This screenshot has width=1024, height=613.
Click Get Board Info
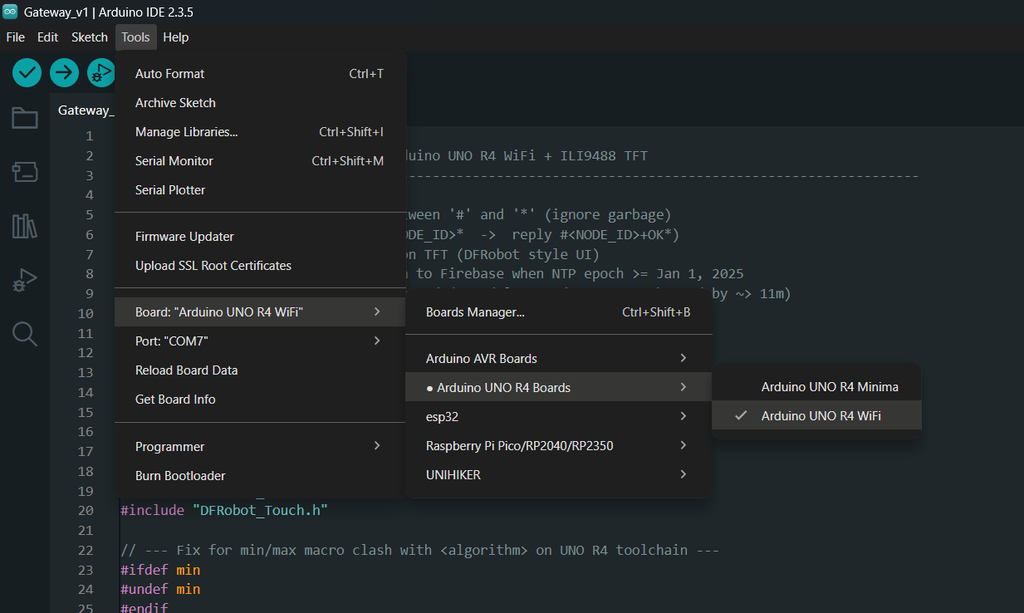tap(175, 399)
